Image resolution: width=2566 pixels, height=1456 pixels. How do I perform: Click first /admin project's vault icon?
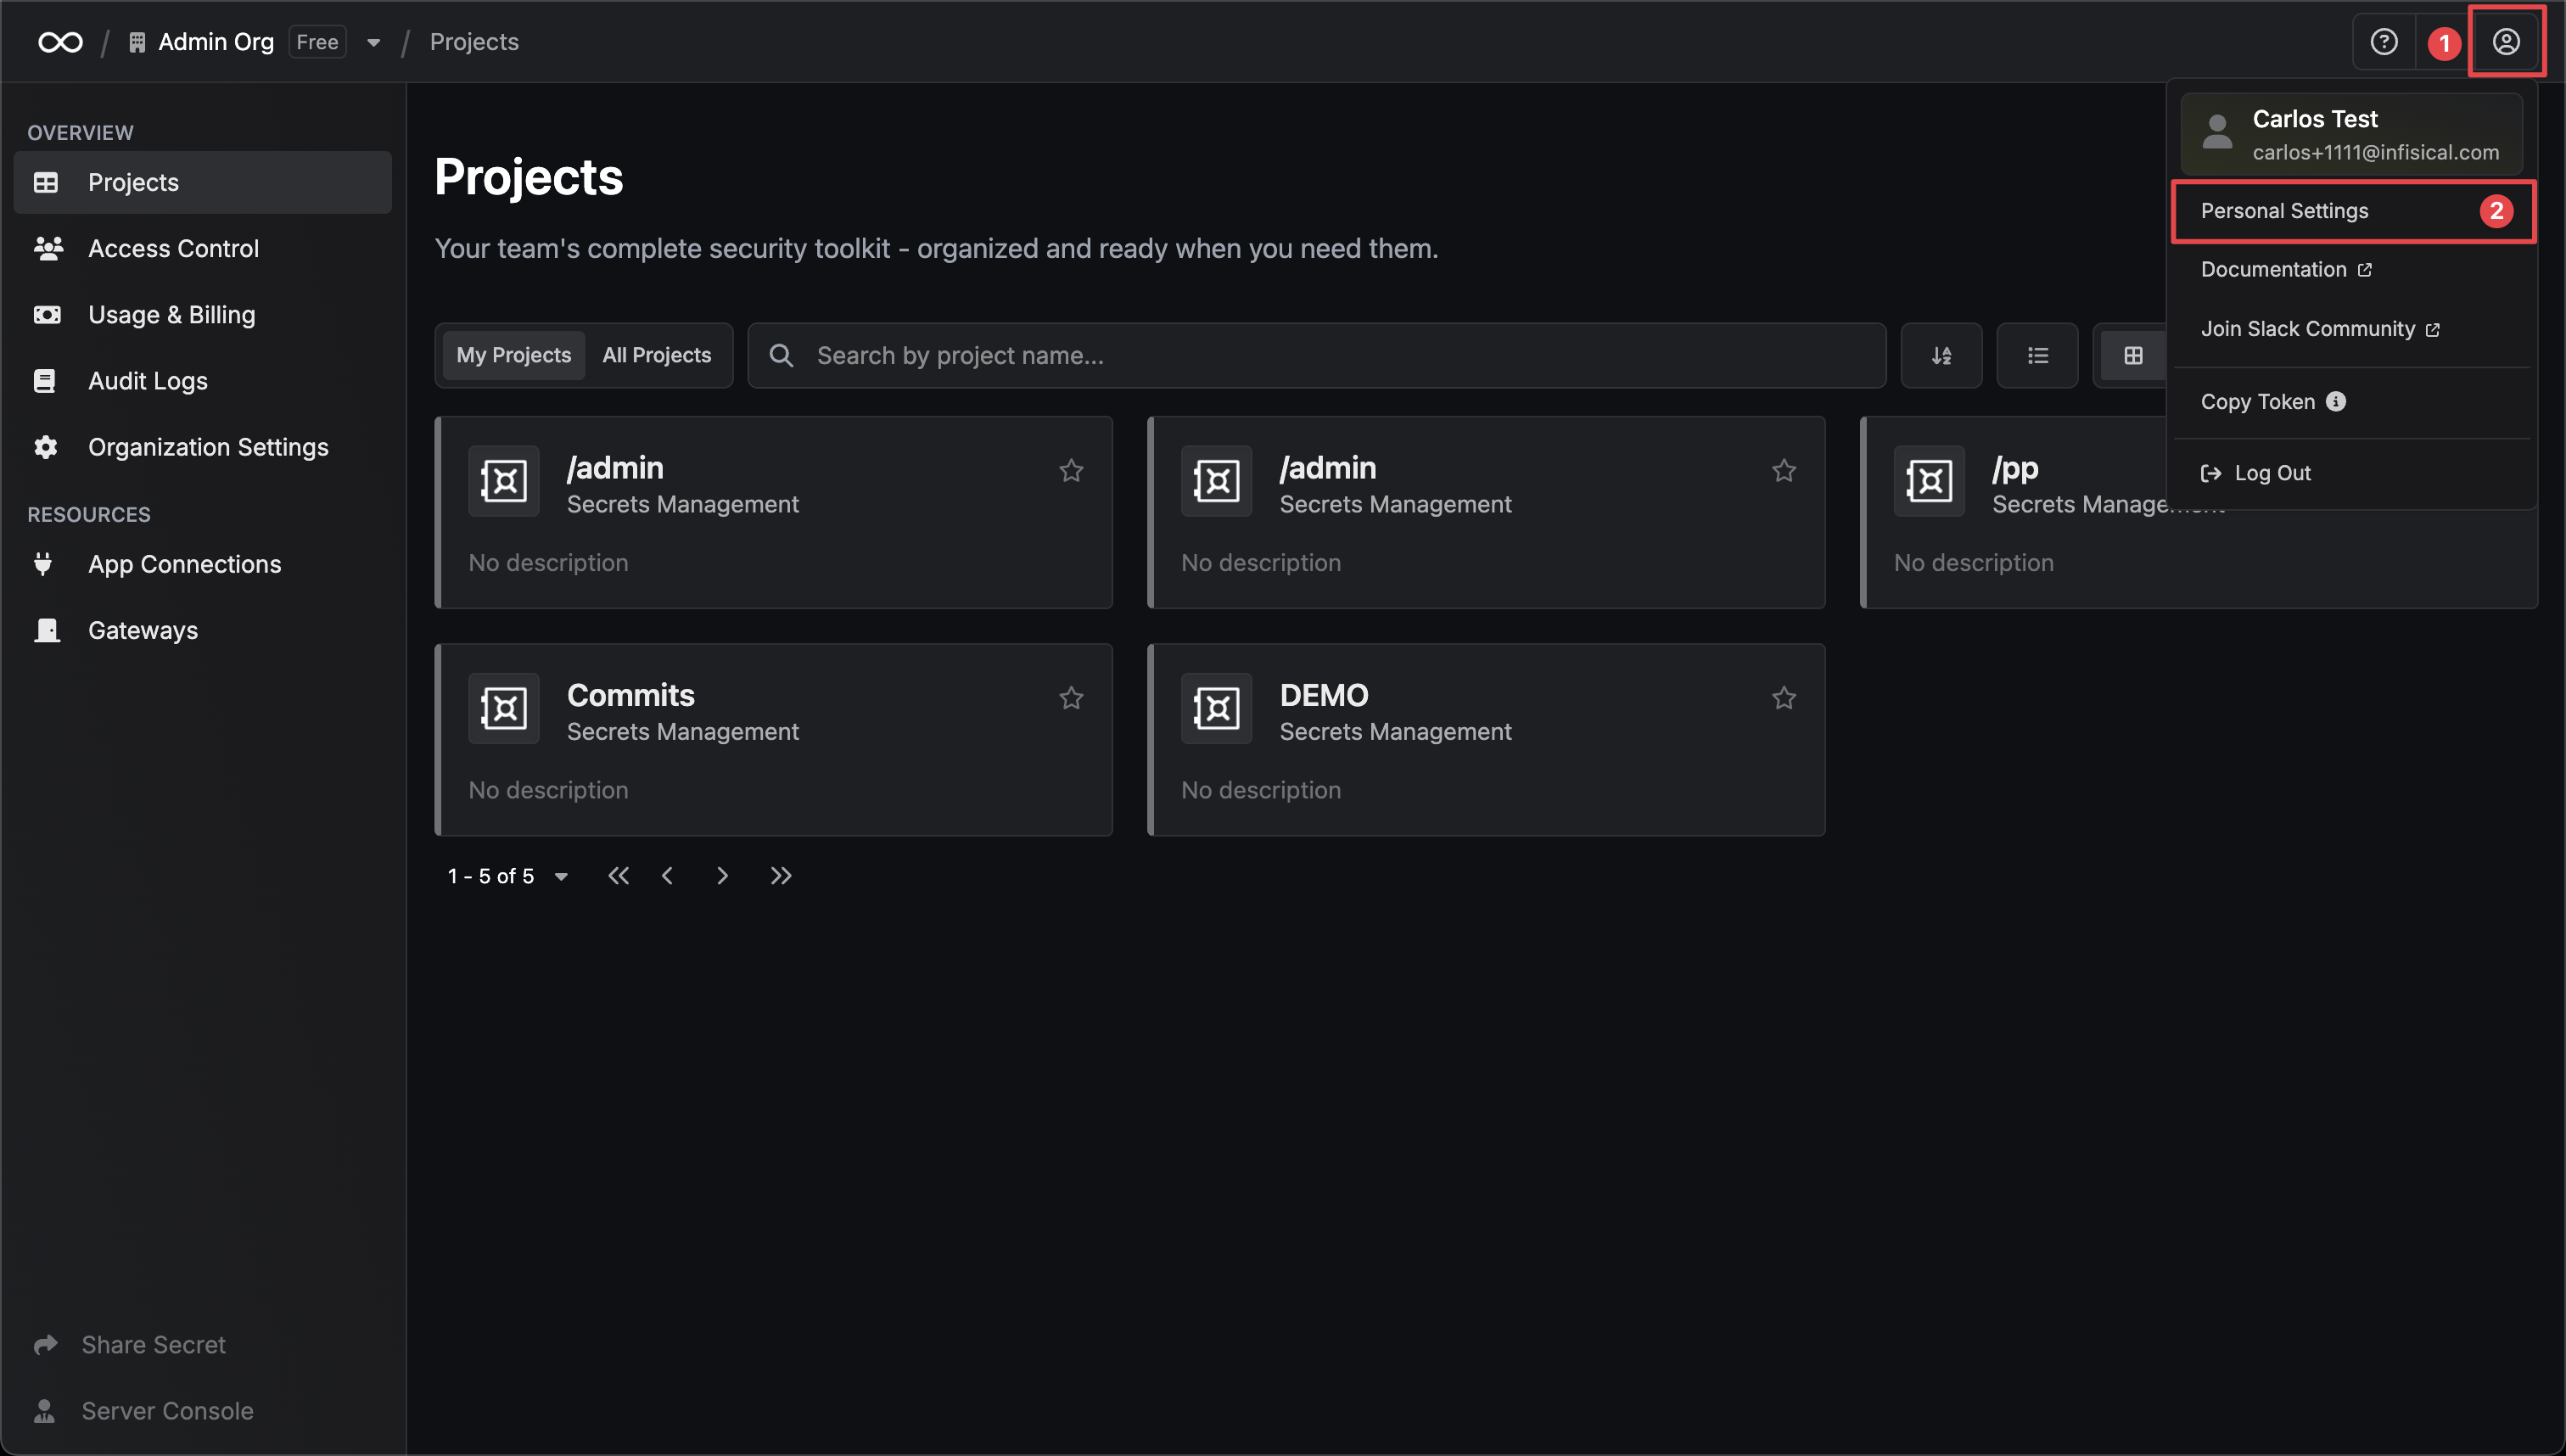(x=504, y=481)
